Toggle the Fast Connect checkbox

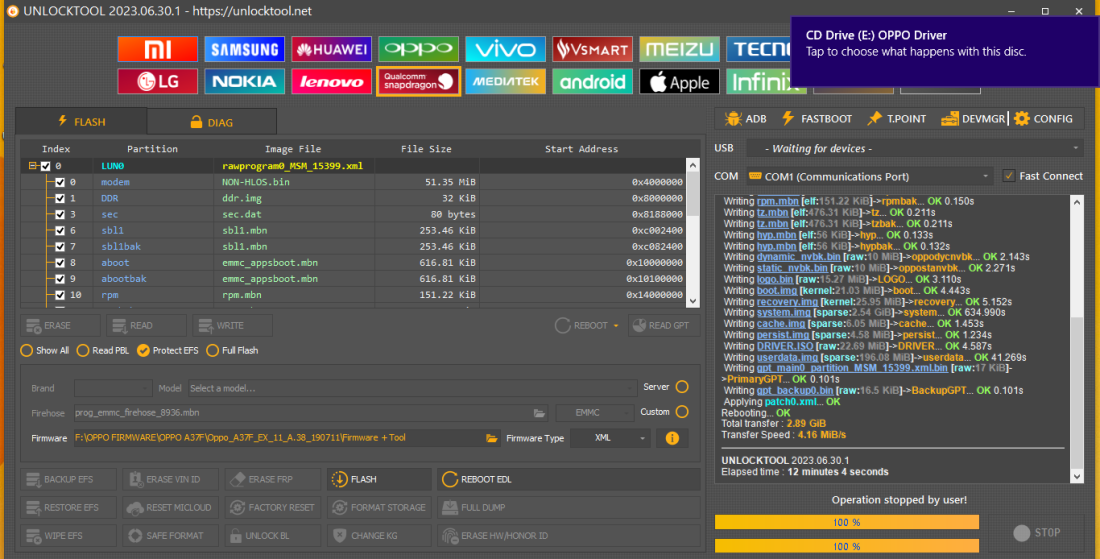click(1008, 176)
